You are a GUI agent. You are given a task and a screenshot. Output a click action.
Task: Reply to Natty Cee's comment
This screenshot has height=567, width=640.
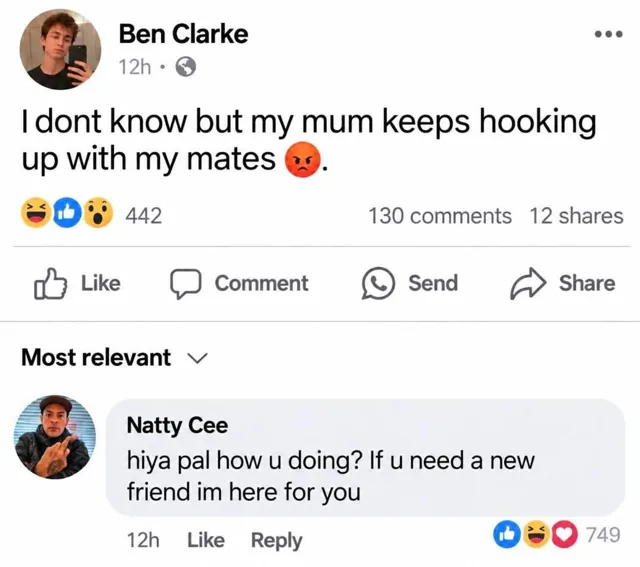coord(277,541)
